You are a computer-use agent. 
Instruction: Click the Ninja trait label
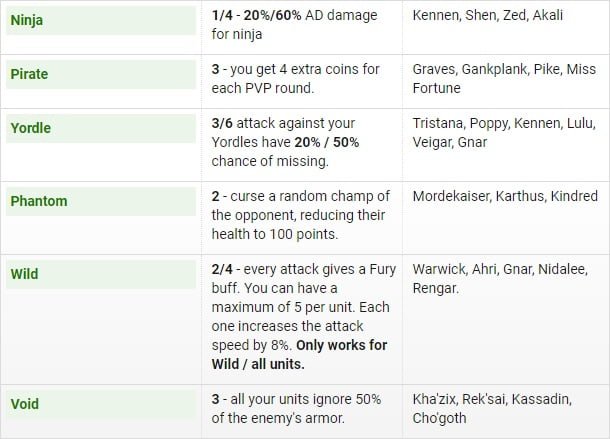coord(29,19)
